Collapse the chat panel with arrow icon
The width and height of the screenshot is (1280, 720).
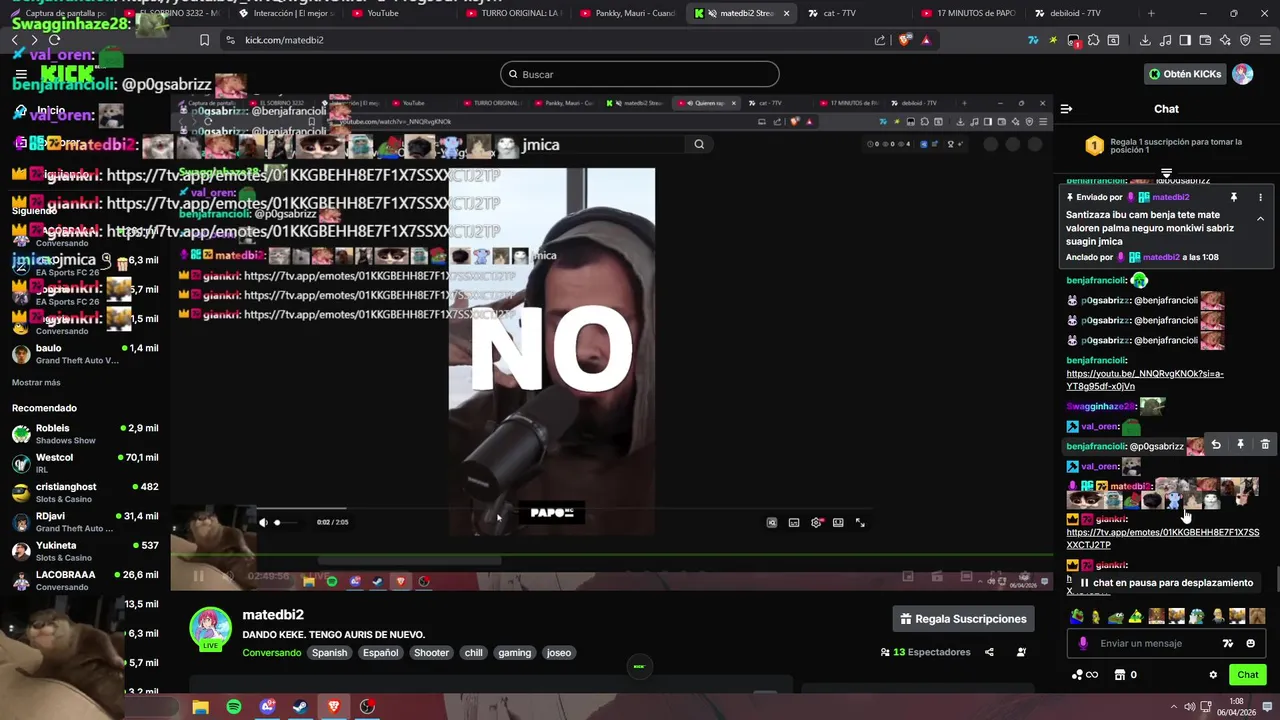pyautogui.click(x=1066, y=109)
